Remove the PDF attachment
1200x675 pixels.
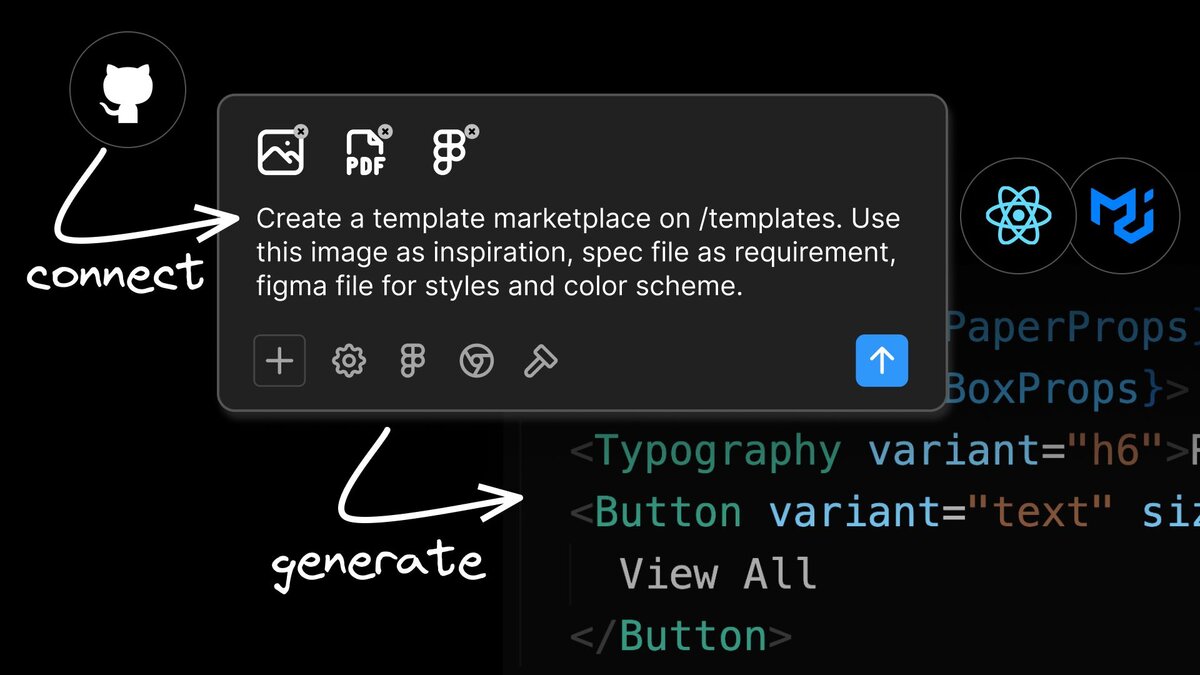(385, 131)
